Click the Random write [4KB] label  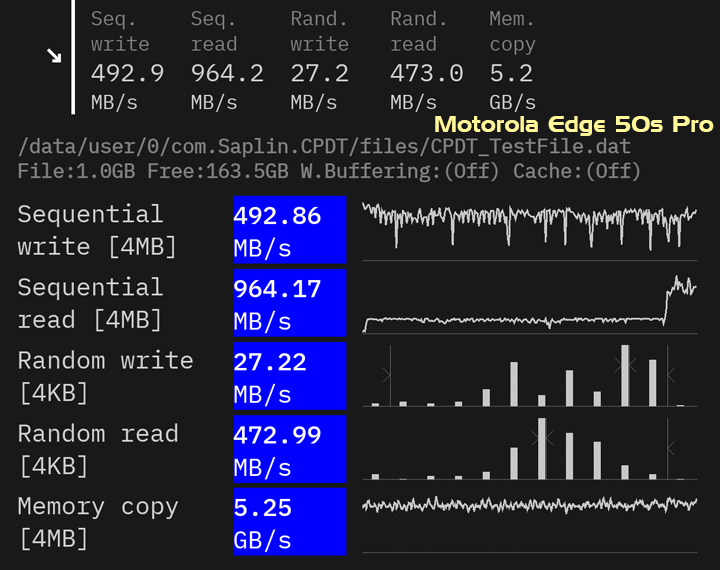(x=106, y=376)
